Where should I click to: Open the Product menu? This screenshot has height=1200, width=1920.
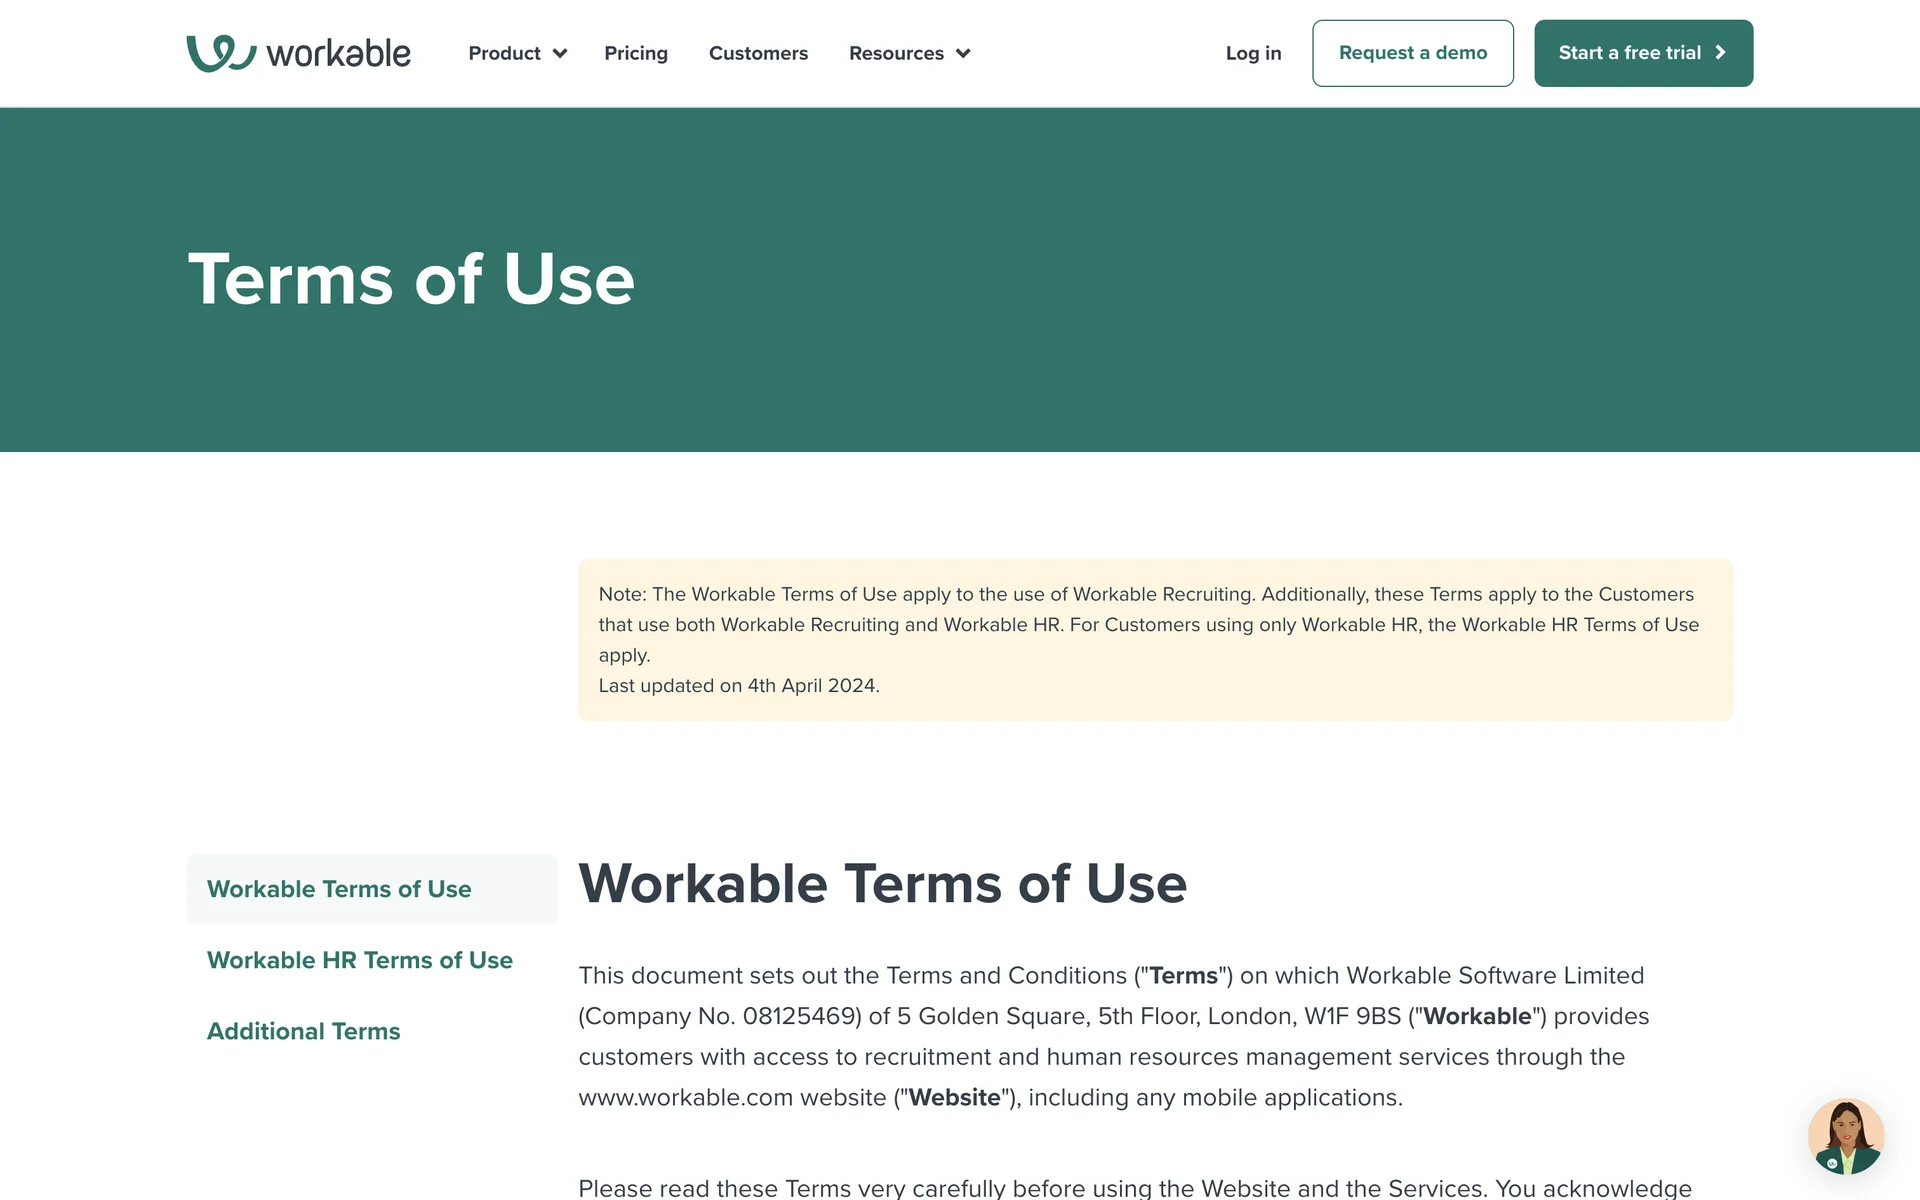[504, 53]
